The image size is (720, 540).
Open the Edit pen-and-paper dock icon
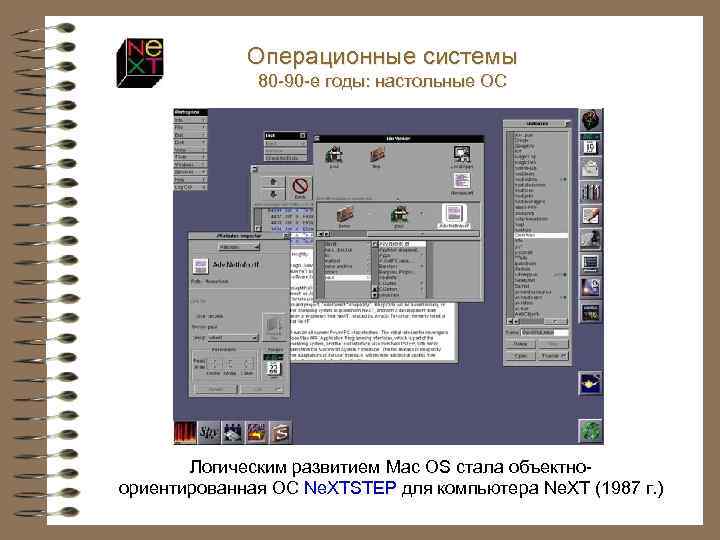591,216
